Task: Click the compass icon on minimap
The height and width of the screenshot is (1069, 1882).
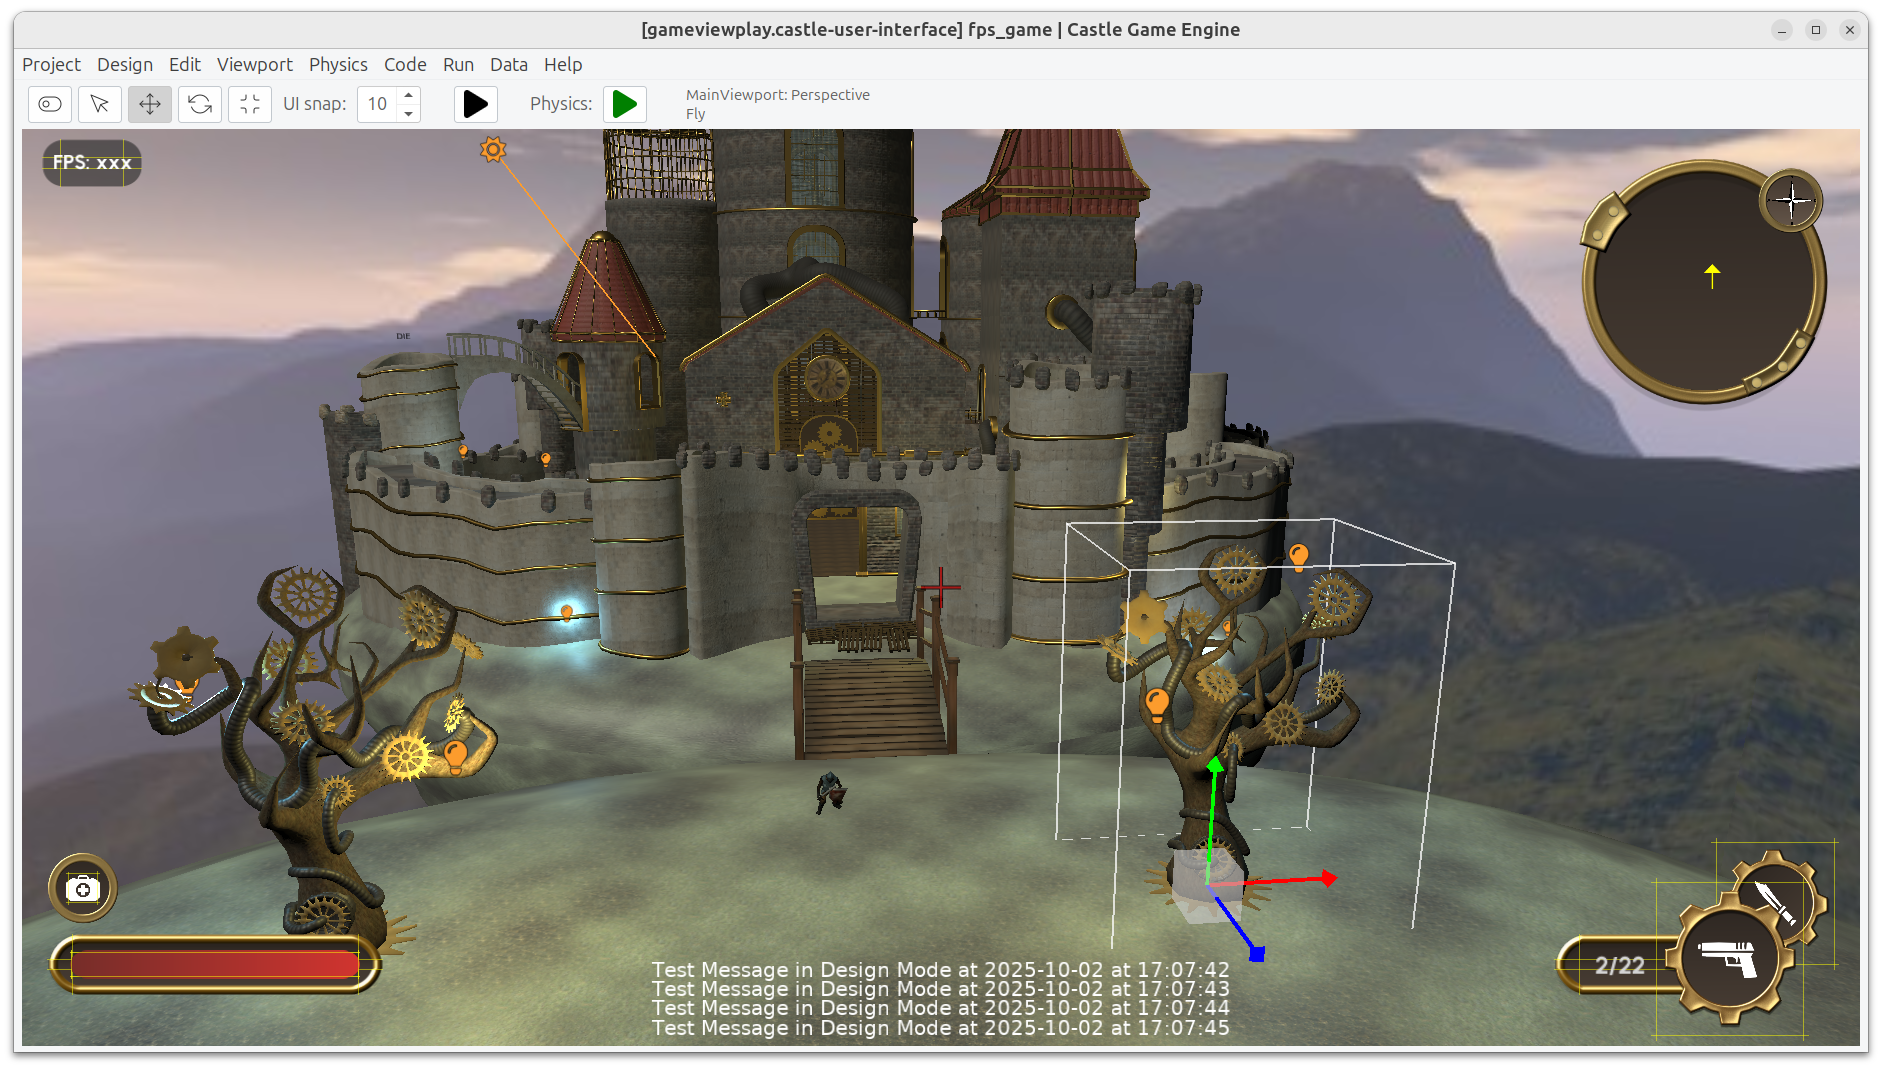Action: point(1791,201)
